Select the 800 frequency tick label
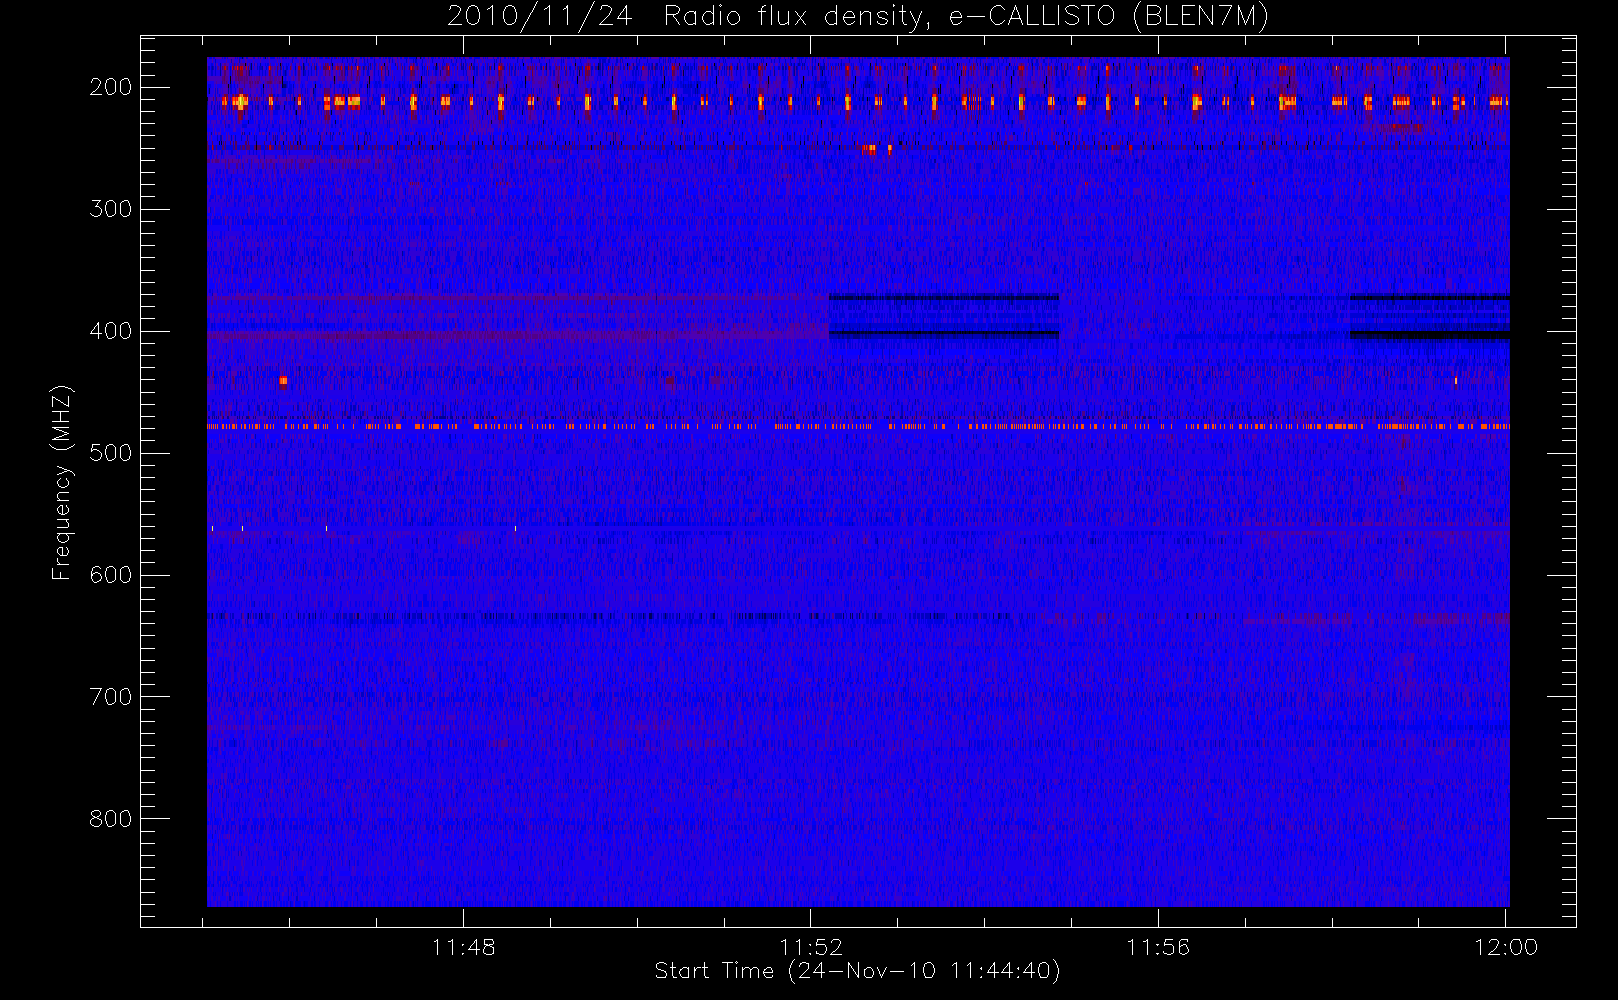The height and width of the screenshot is (1000, 1618). point(111,819)
